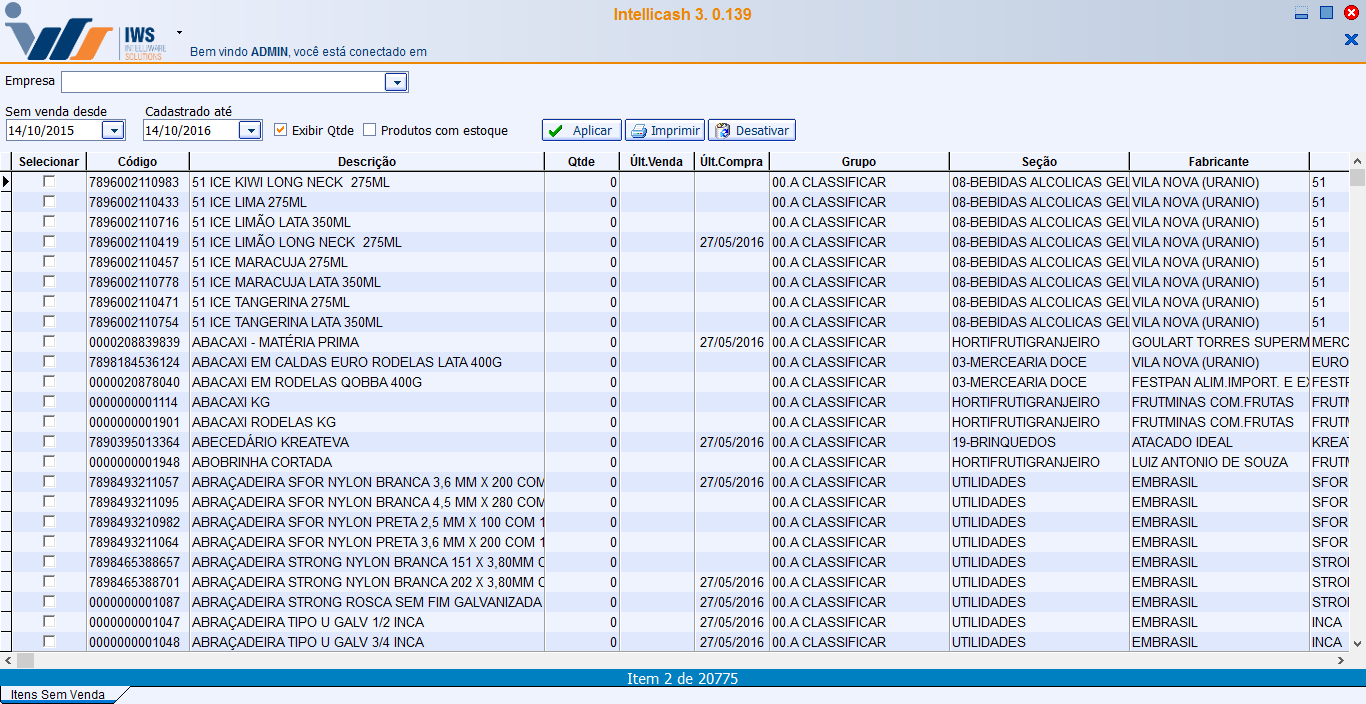The image size is (1366, 704).
Task: Click the Qtde column header
Action: tap(581, 162)
